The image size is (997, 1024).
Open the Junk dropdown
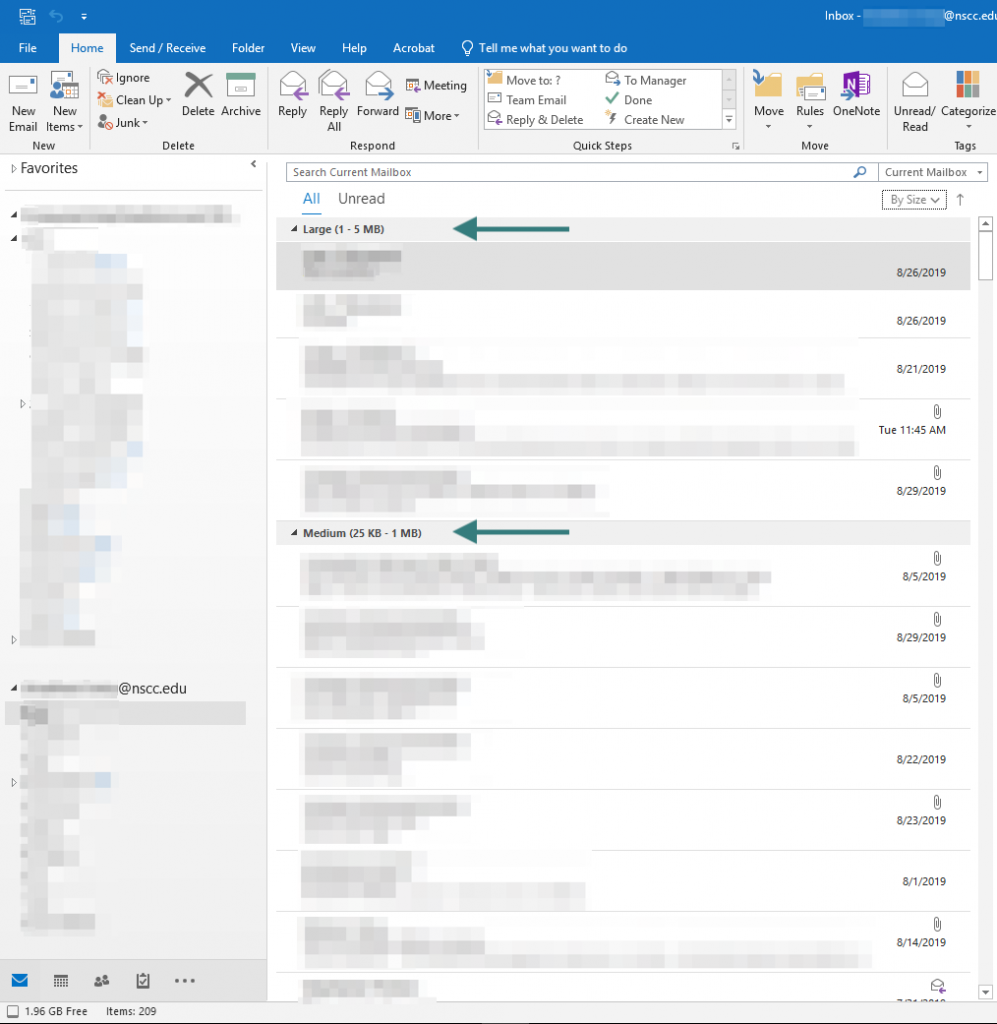tap(123, 122)
